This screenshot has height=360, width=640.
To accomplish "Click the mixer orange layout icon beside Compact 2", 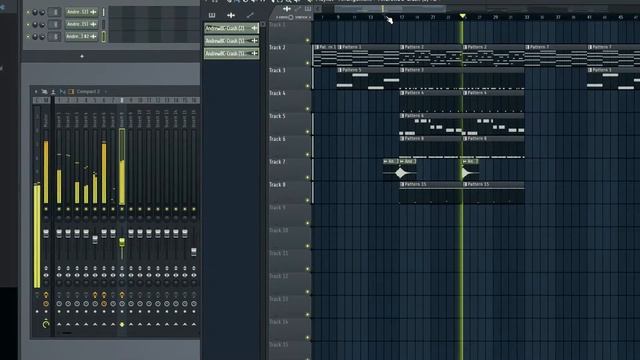I will pos(71,92).
